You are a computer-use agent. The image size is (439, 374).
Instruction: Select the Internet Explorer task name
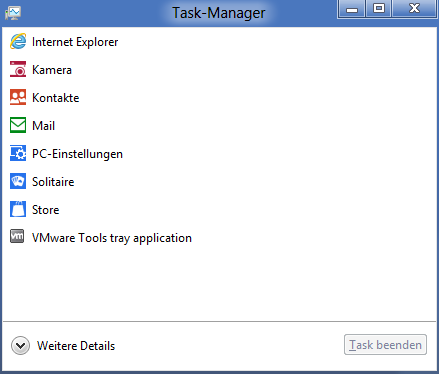75,42
